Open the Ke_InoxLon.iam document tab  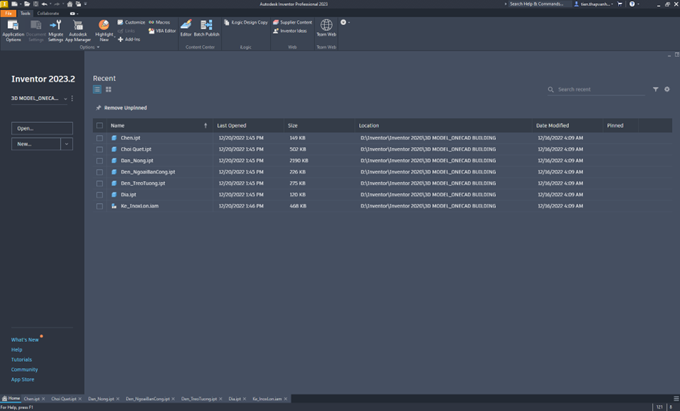267,399
